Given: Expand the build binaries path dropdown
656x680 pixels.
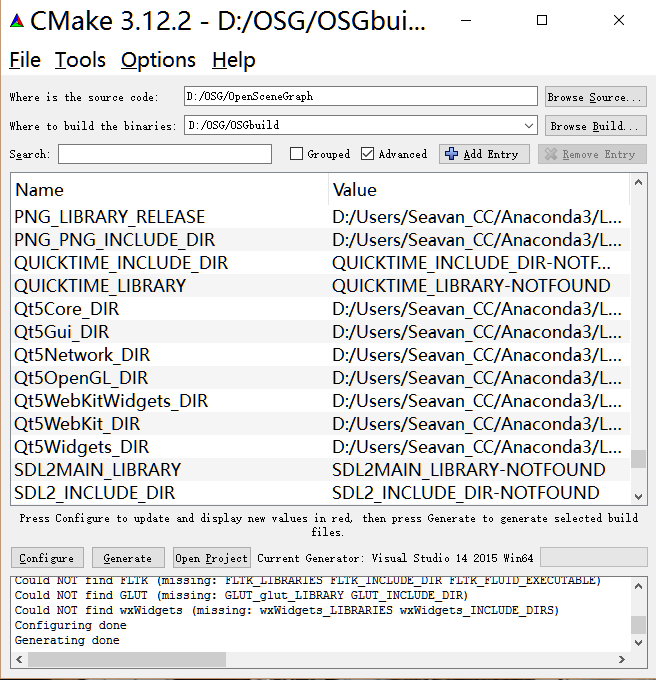Looking at the screenshot, I should point(529,126).
